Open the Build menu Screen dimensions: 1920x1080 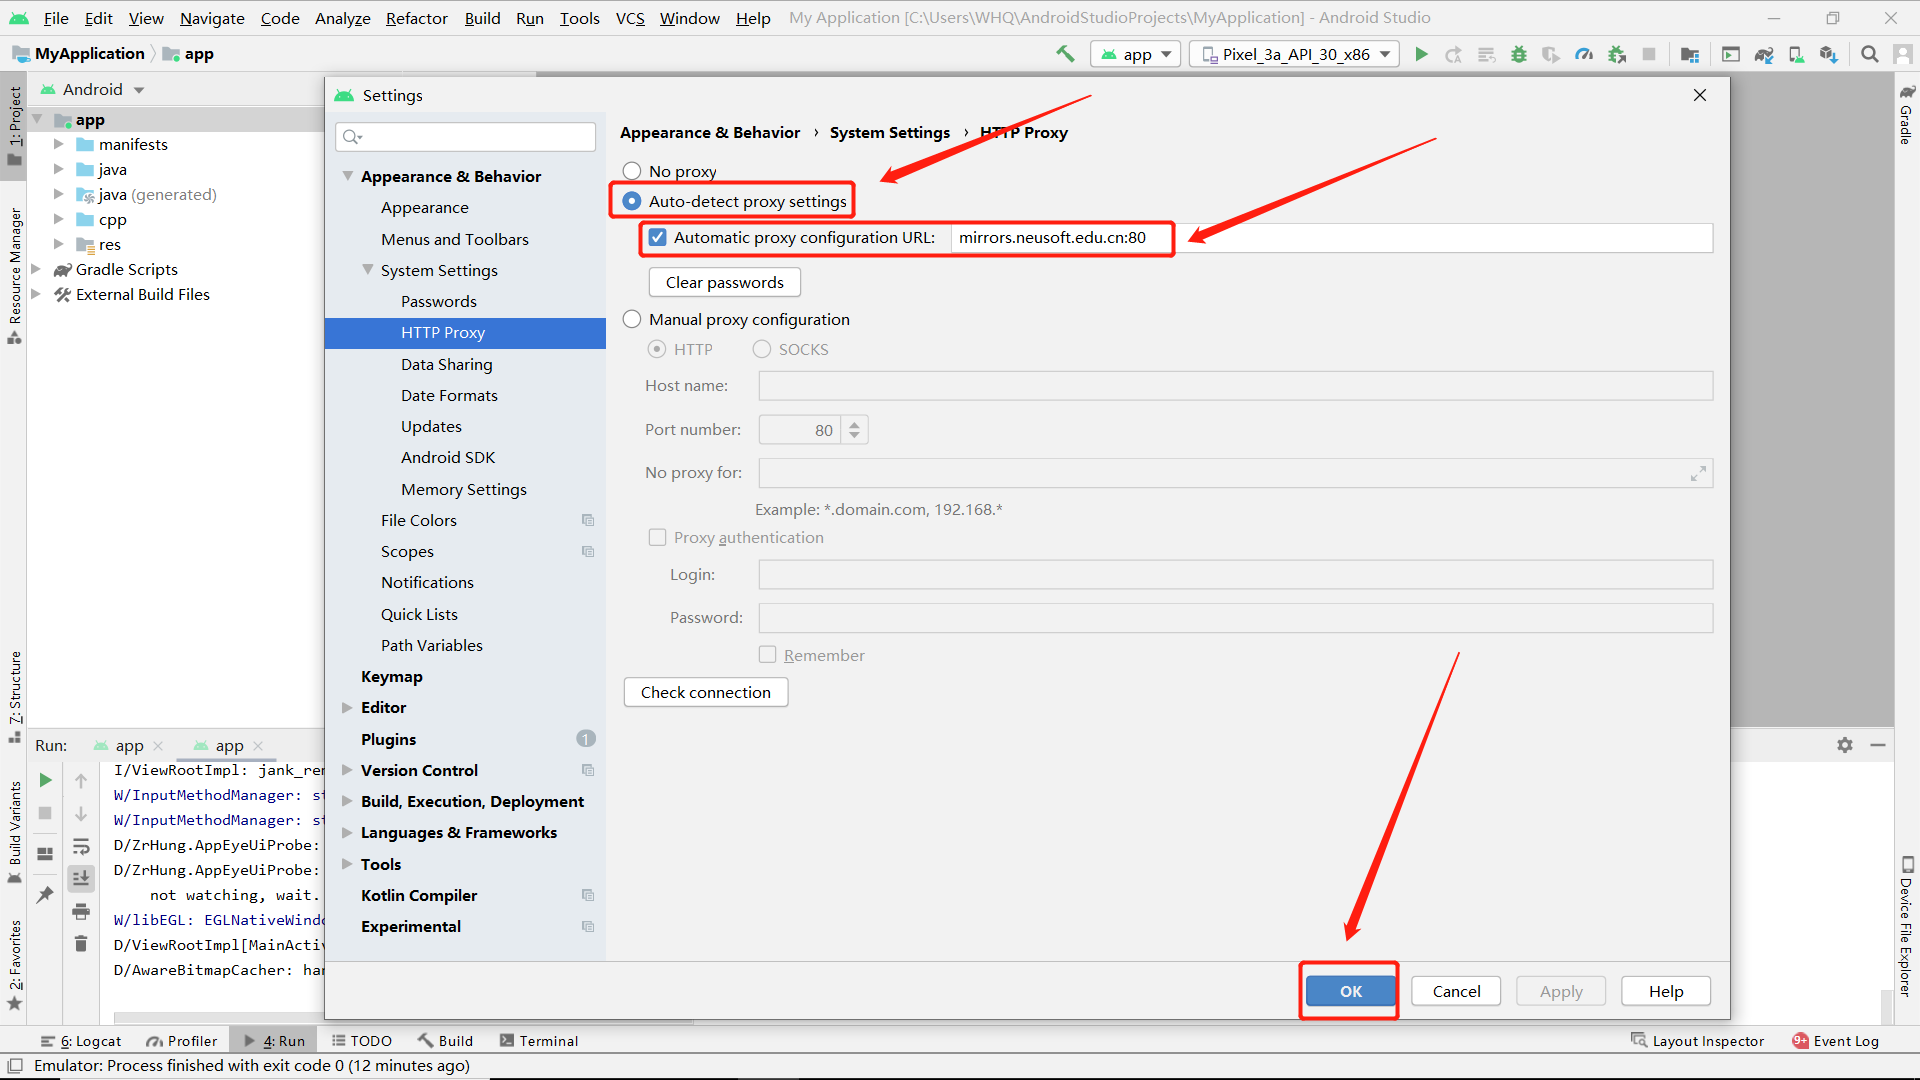pos(482,18)
